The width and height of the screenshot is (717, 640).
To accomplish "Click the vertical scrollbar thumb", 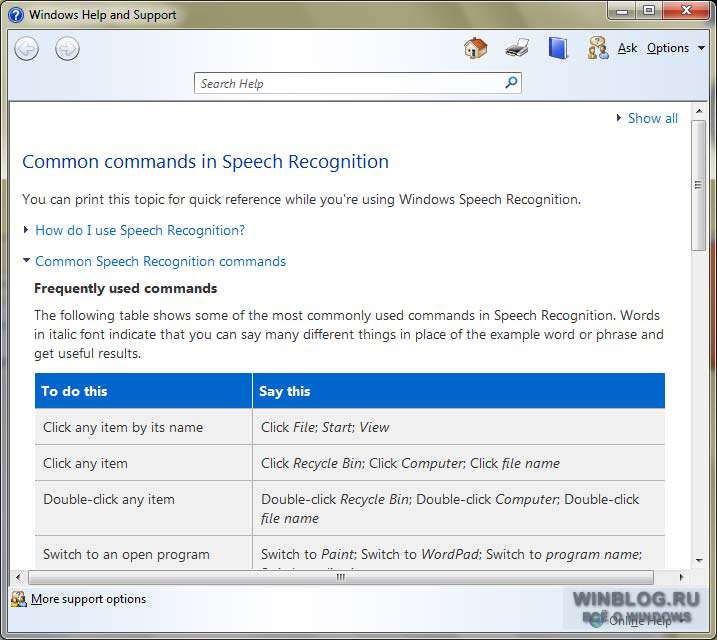I will [698, 185].
